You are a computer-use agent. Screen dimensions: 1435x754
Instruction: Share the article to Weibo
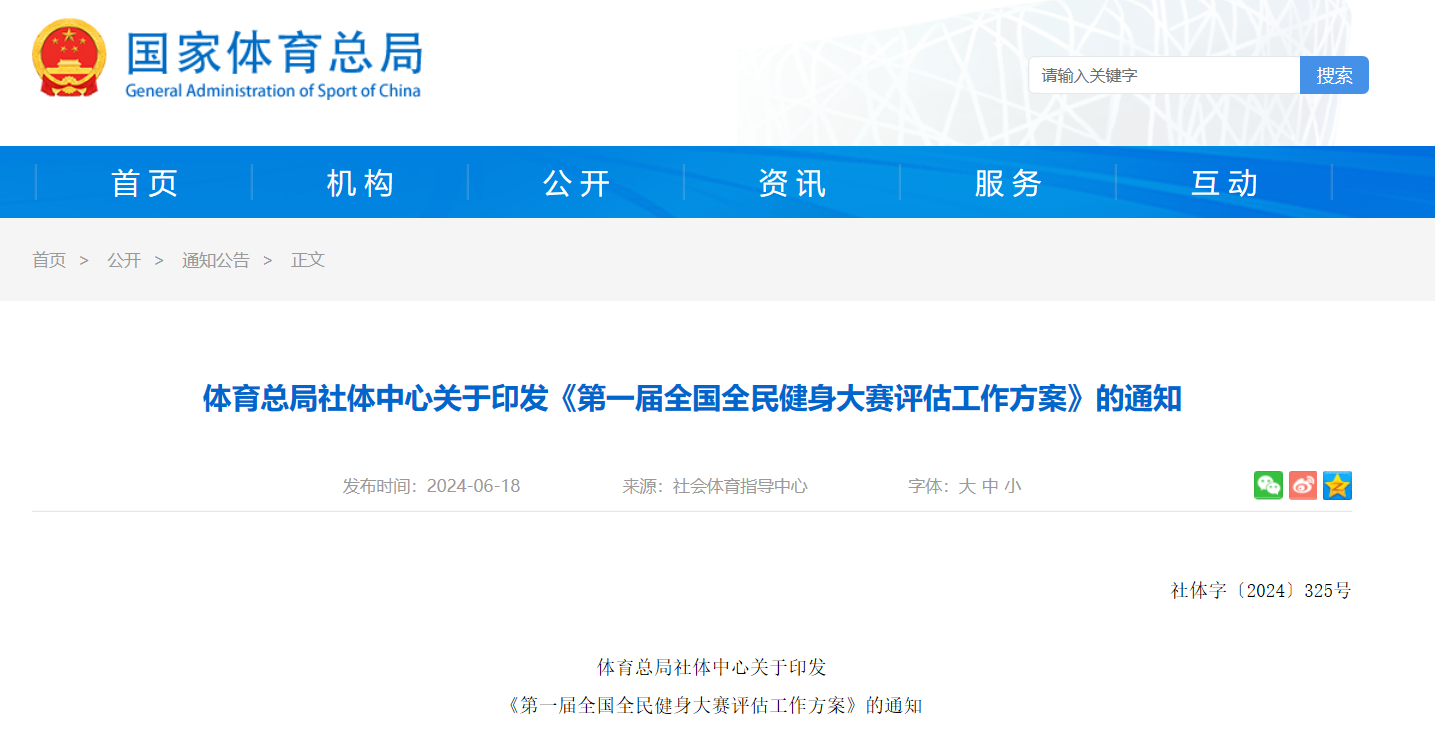click(x=1302, y=485)
